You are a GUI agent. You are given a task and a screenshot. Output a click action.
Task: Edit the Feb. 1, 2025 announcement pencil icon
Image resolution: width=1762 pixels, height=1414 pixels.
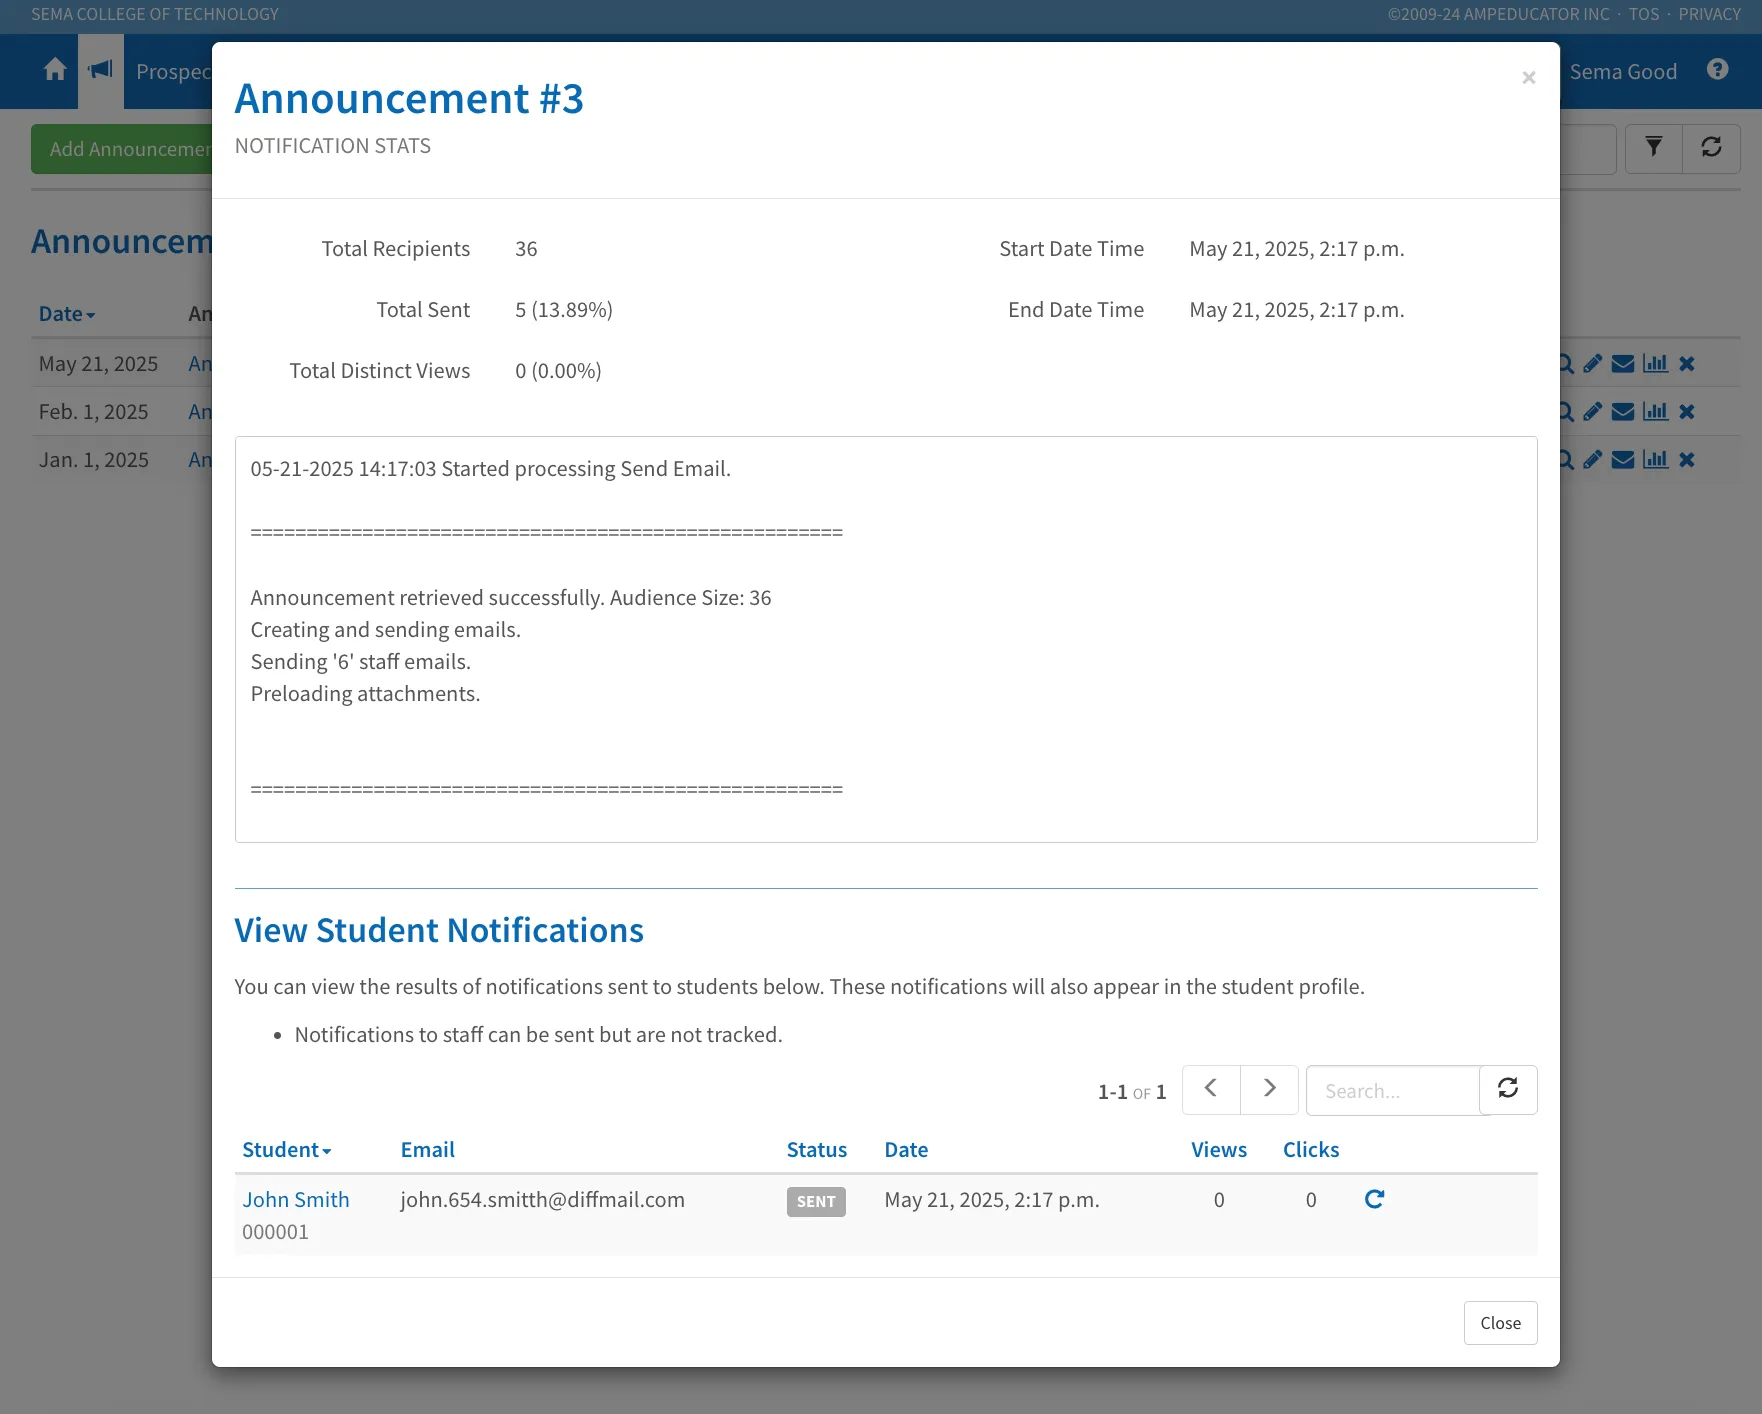[x=1592, y=412]
